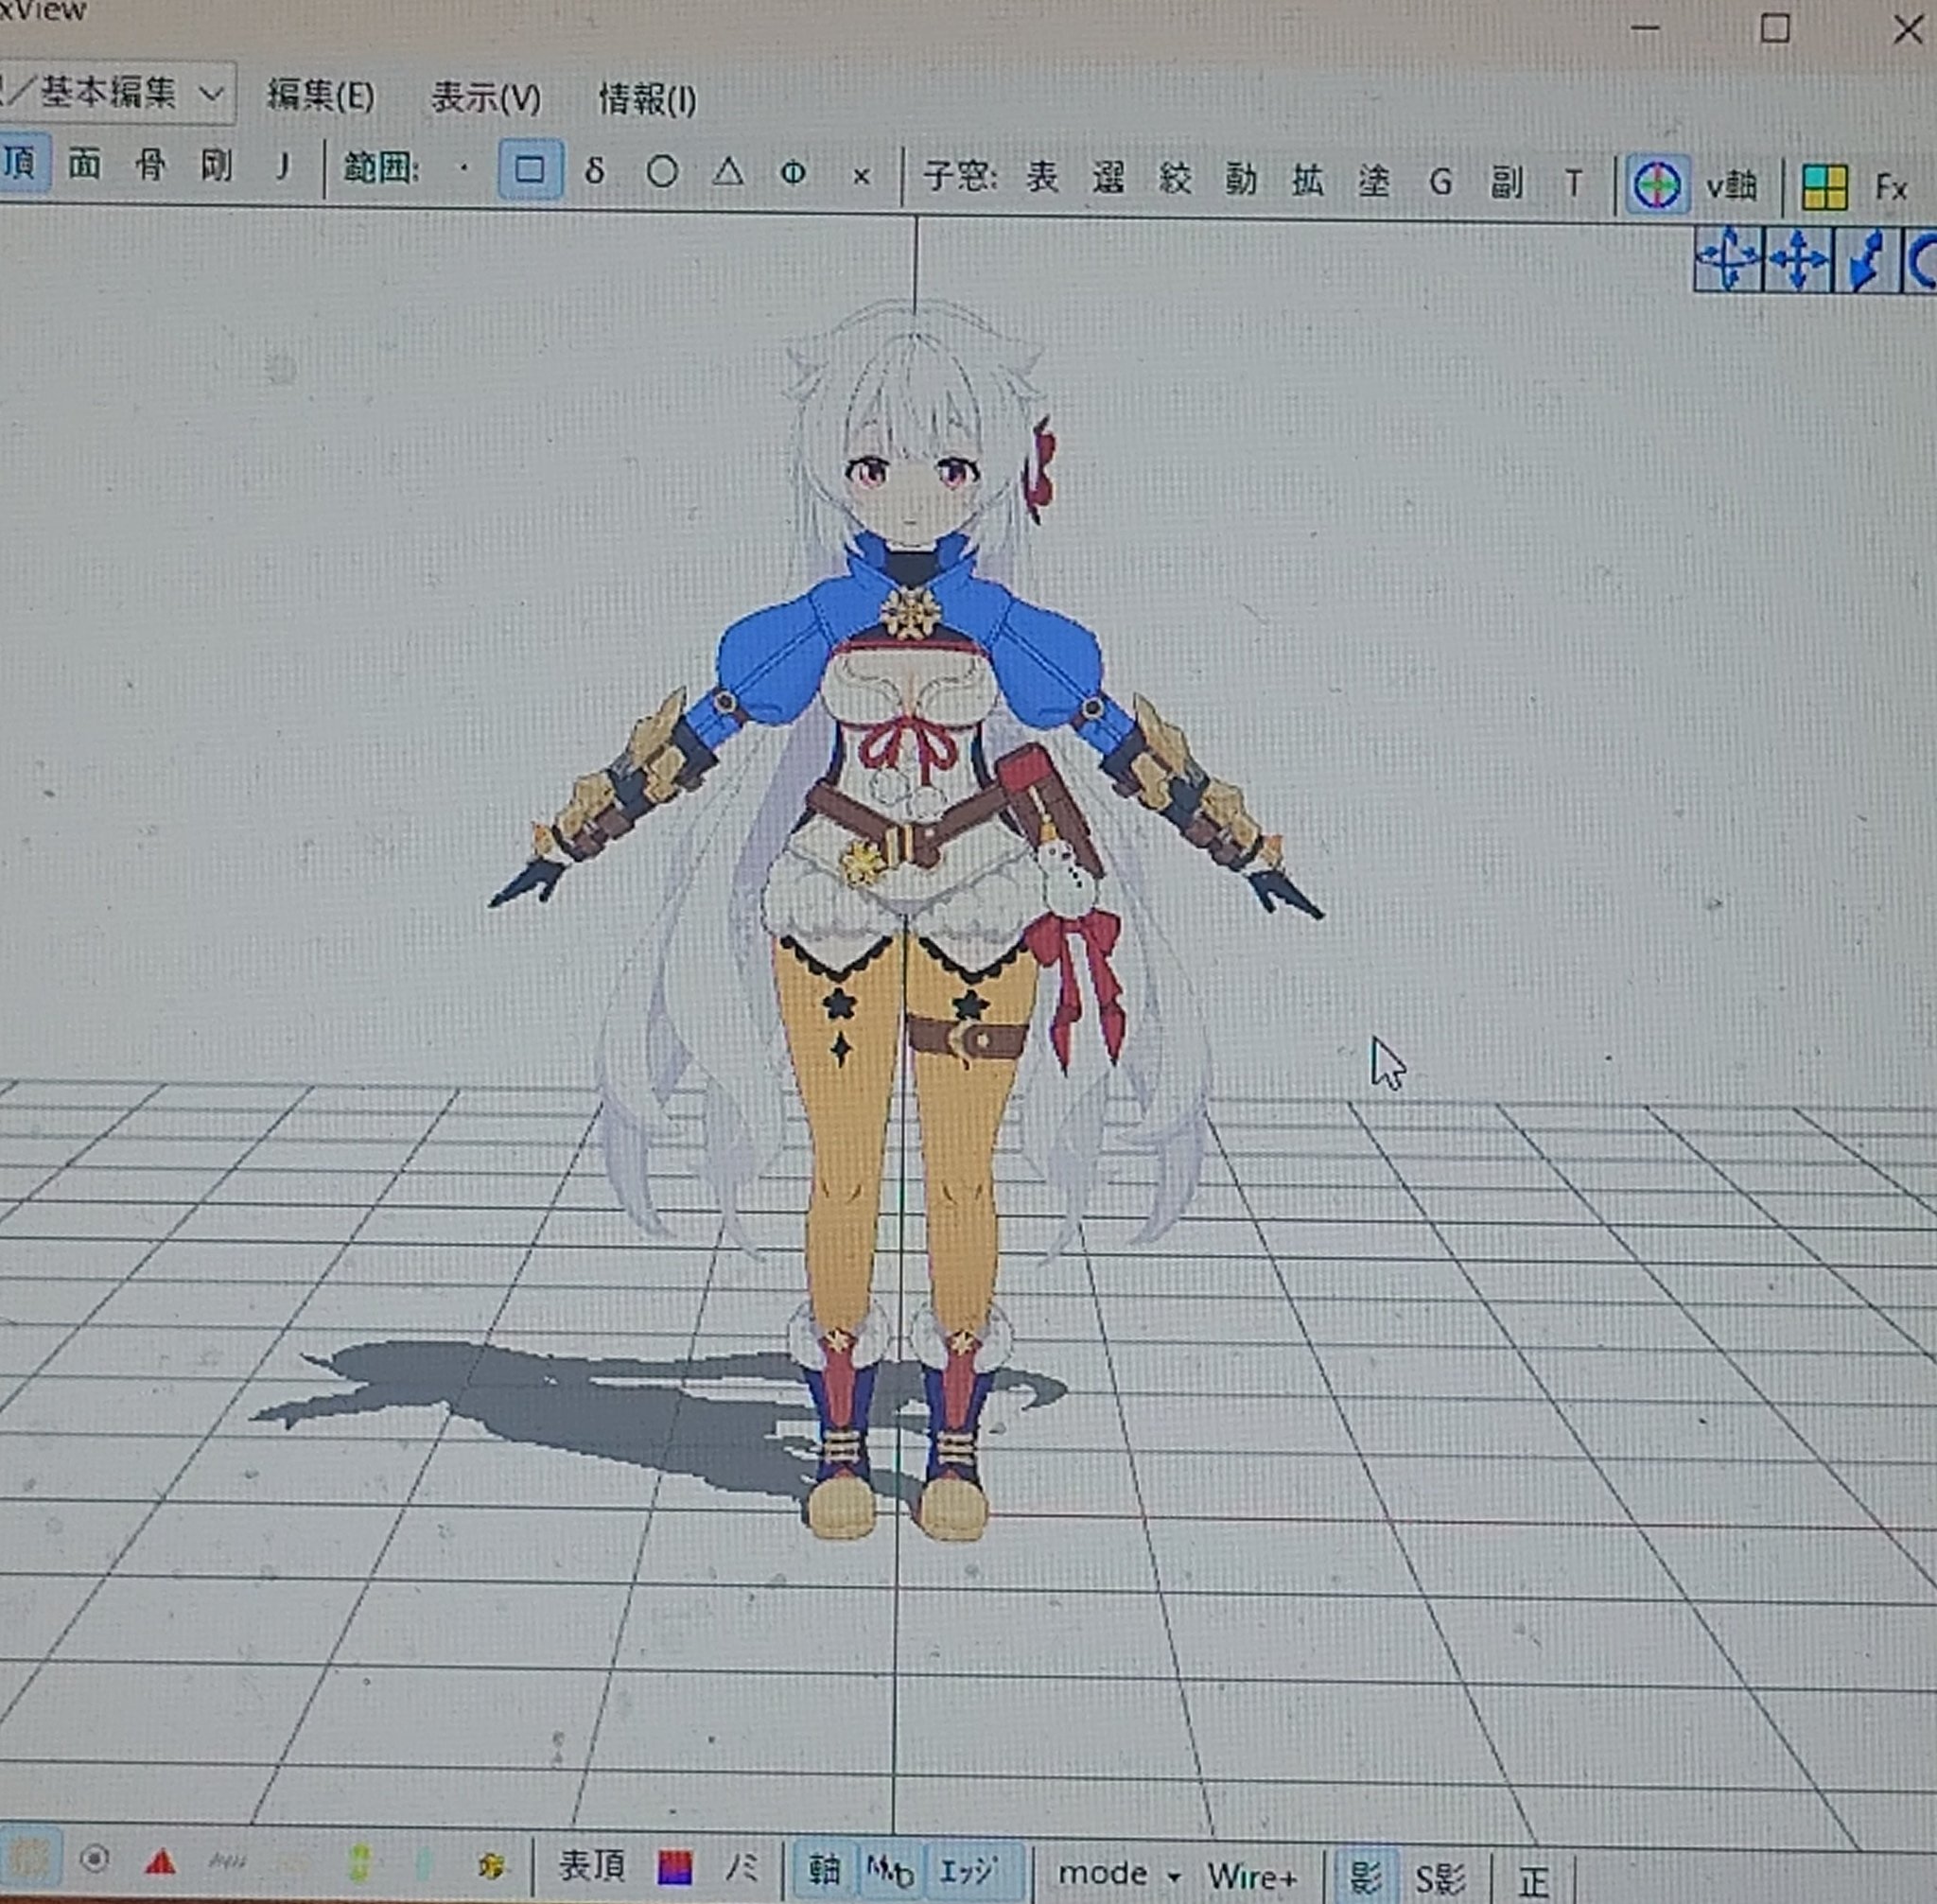Click the red triangle icon at bottom

click(x=160, y=1862)
